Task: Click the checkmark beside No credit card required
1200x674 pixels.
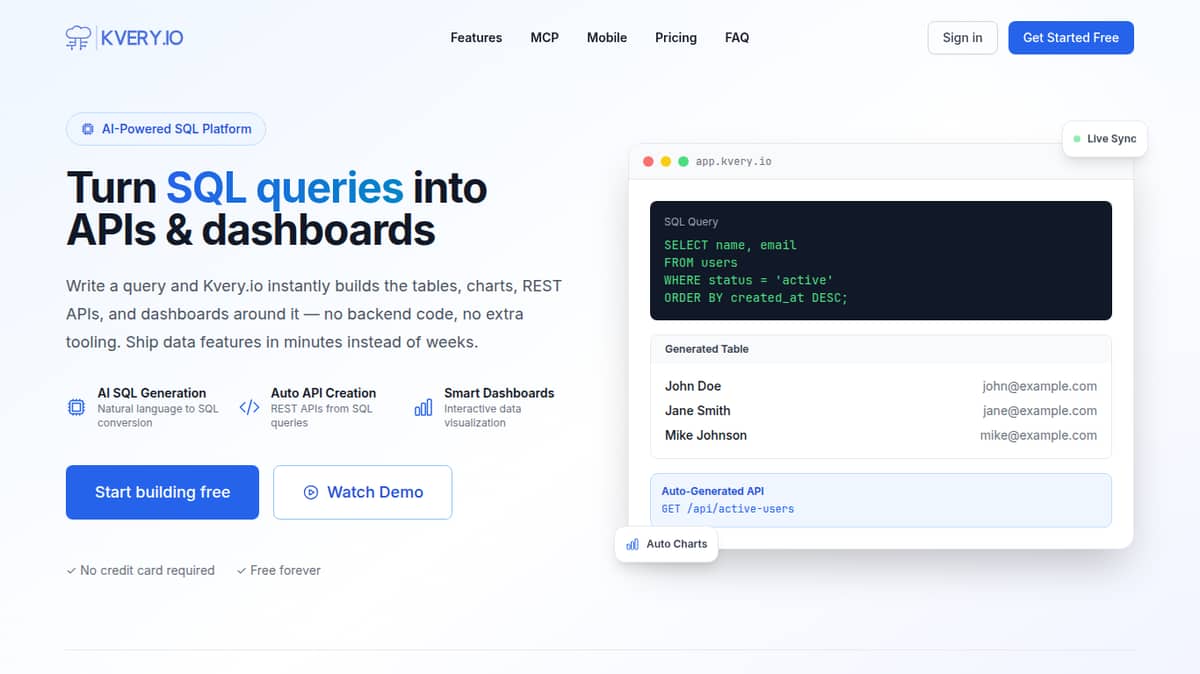Action: click(71, 571)
